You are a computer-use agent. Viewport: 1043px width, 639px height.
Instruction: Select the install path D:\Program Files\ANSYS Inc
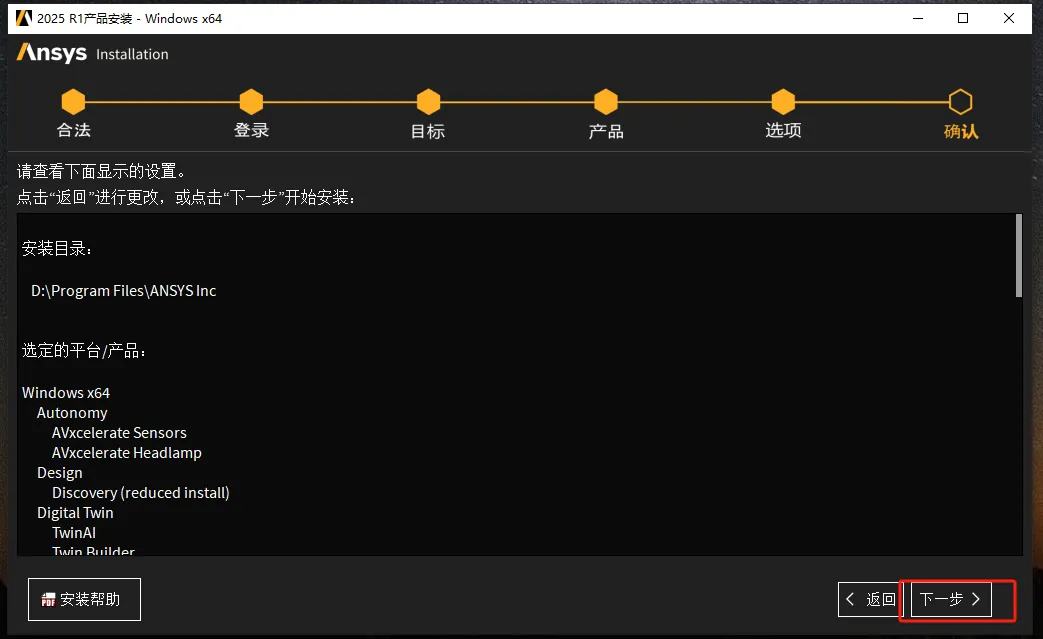(124, 291)
